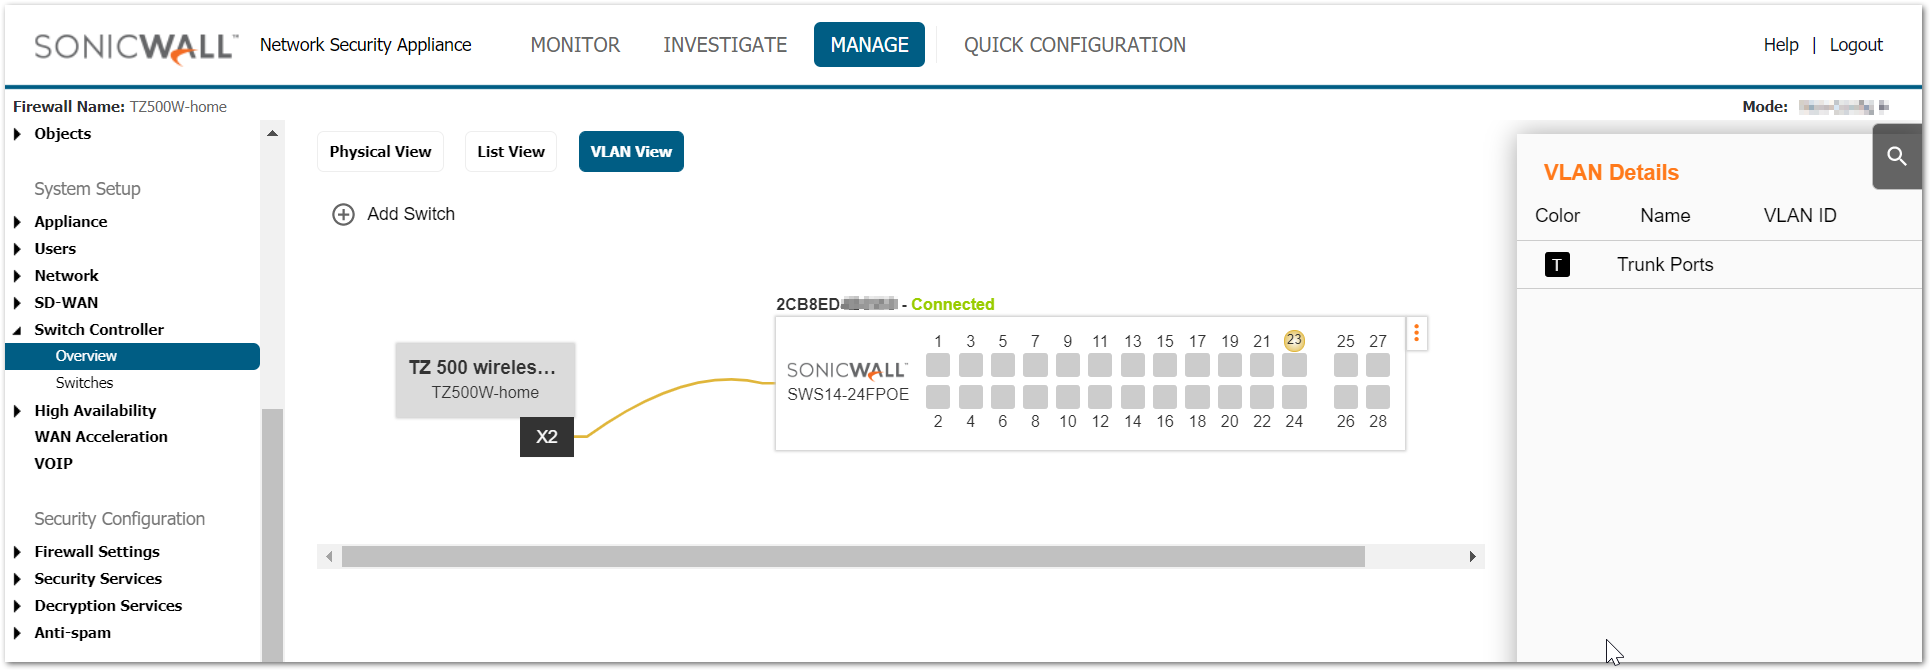Select highlighted port 23 on the switch
Viewport: 1931px width, 671px height.
tap(1294, 365)
